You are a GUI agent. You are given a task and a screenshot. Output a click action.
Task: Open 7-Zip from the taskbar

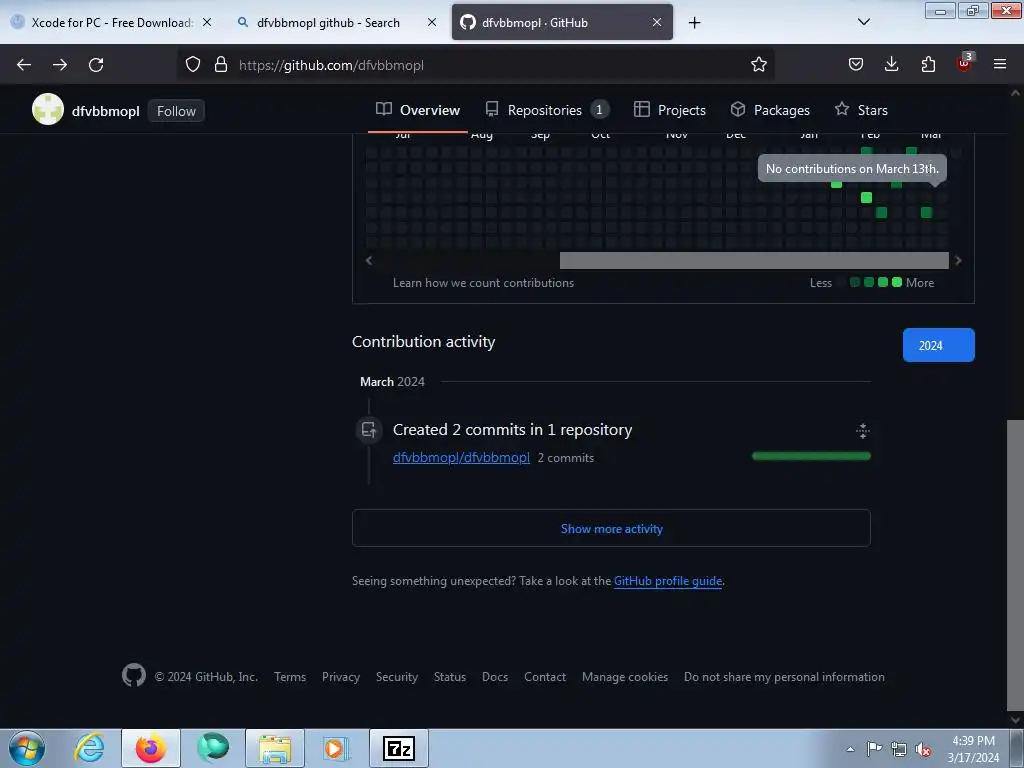click(399, 748)
